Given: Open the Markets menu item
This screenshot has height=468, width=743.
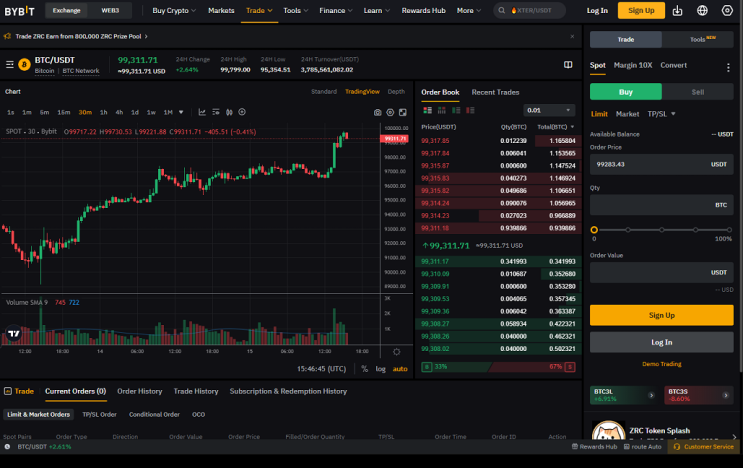Looking at the screenshot, I should 221,10.
